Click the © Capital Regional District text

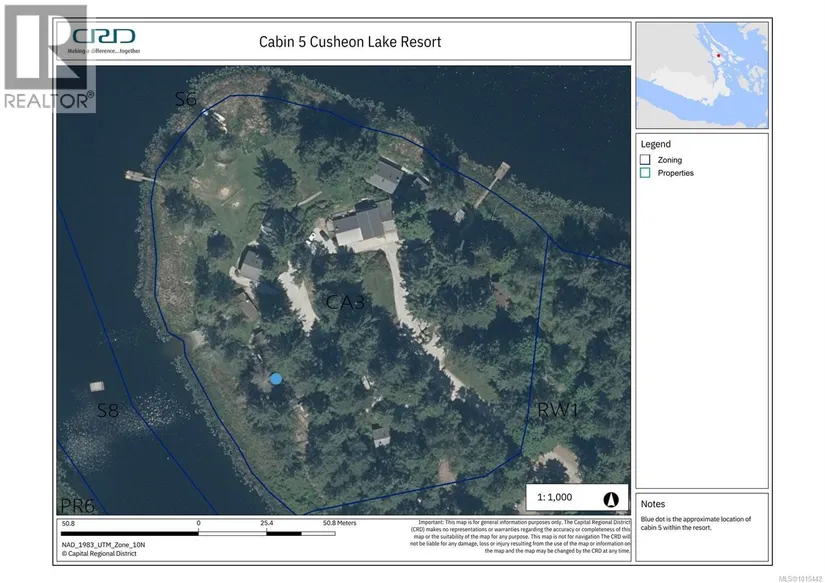(103, 552)
